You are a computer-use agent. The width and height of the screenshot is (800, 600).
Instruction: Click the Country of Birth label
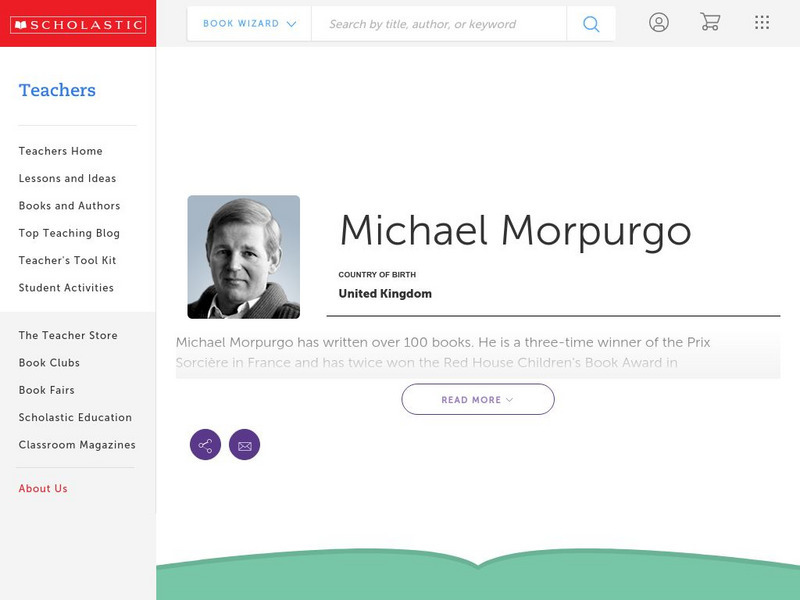[x=377, y=274]
